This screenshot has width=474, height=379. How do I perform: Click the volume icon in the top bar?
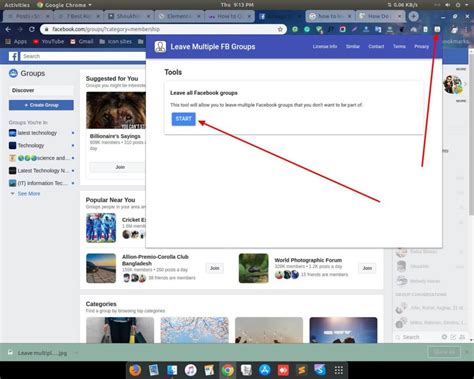click(448, 5)
